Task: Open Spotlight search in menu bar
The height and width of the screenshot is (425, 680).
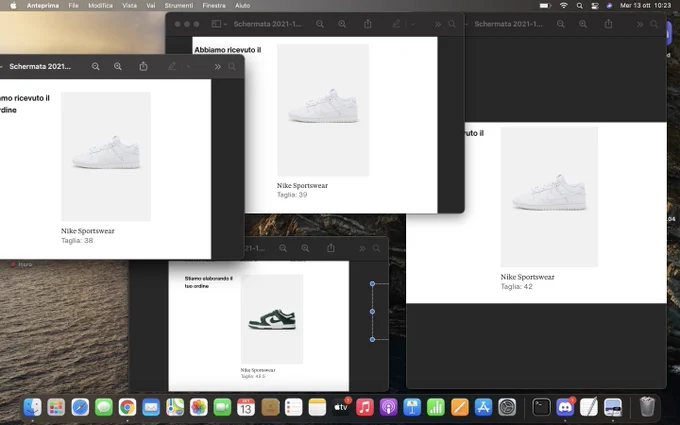Action: click(579, 6)
